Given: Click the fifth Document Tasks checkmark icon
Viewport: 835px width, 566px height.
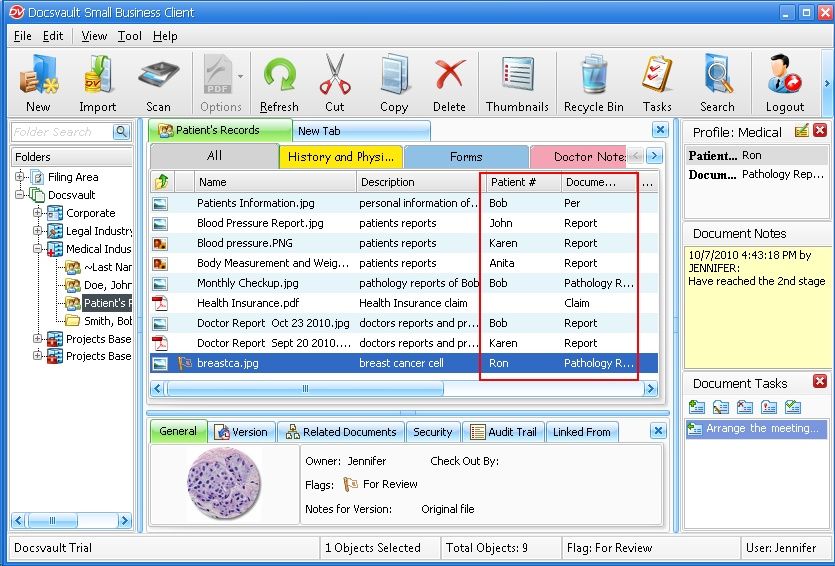Looking at the screenshot, I should (793, 407).
